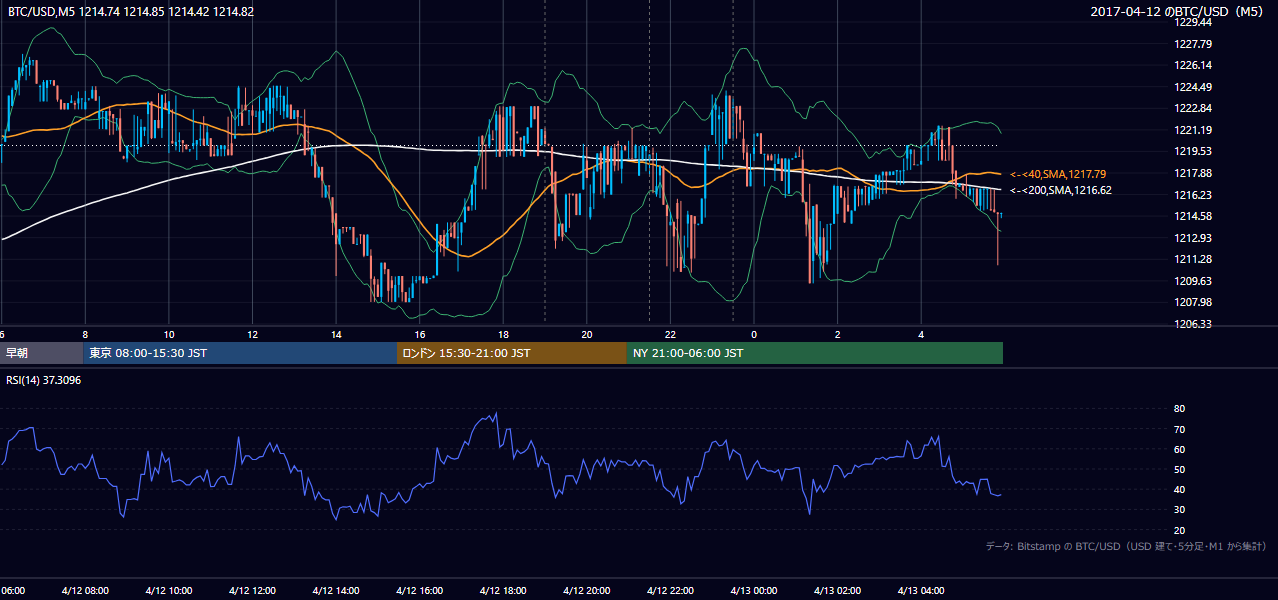Click the 4/12 12:00 bottom date label

click(252, 590)
